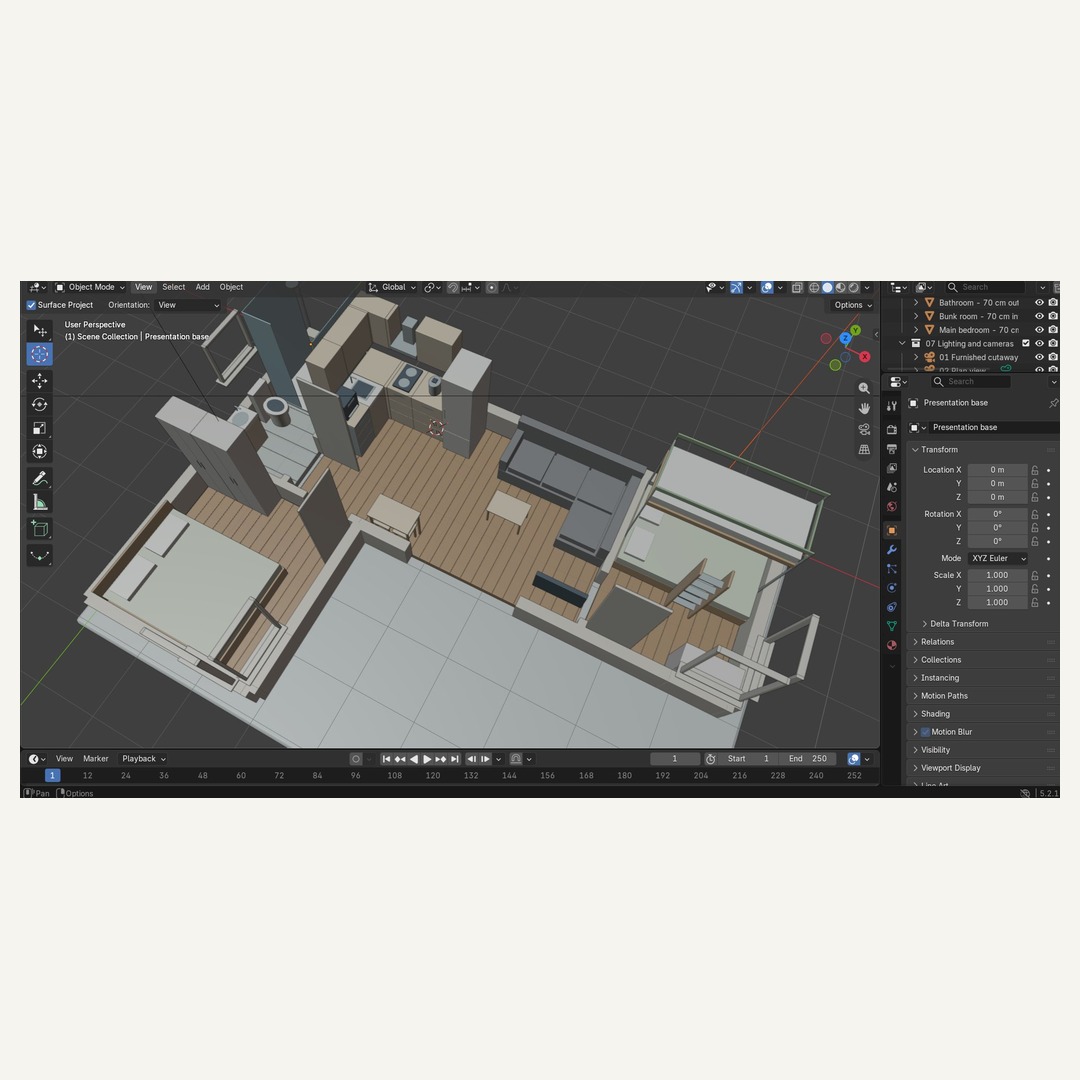Open the Add menu

pyautogui.click(x=202, y=287)
